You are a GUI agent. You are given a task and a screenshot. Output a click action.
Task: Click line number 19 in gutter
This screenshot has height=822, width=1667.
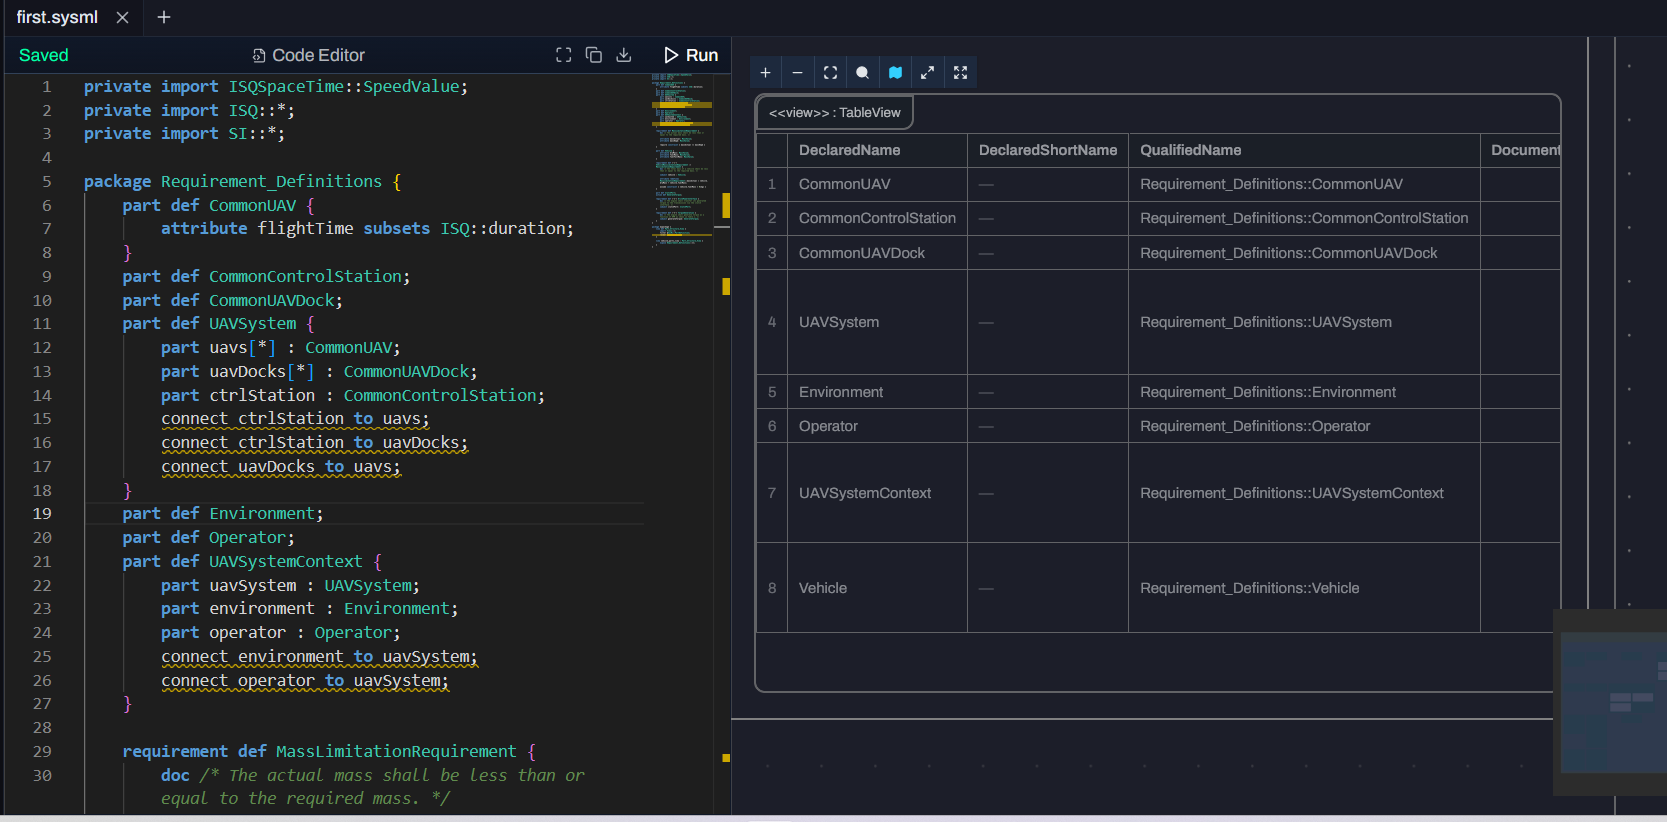pyautogui.click(x=42, y=513)
